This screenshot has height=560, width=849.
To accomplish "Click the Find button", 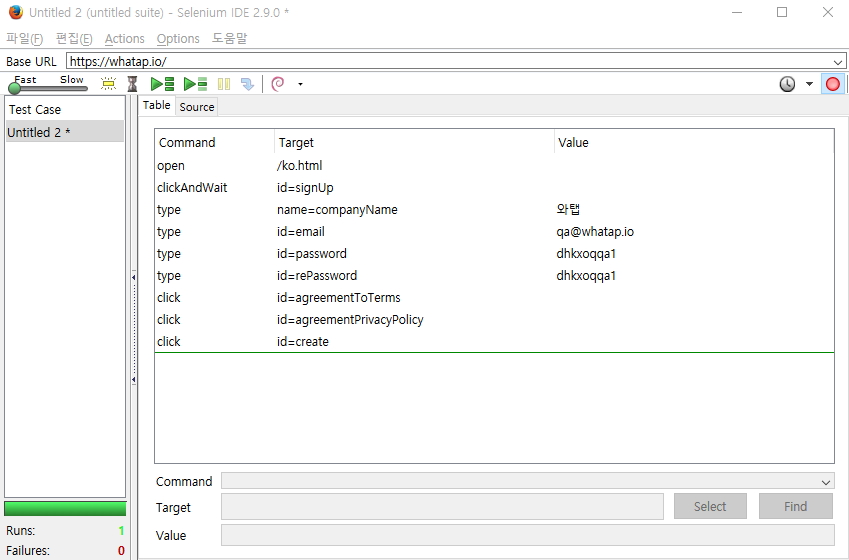I will point(795,506).
